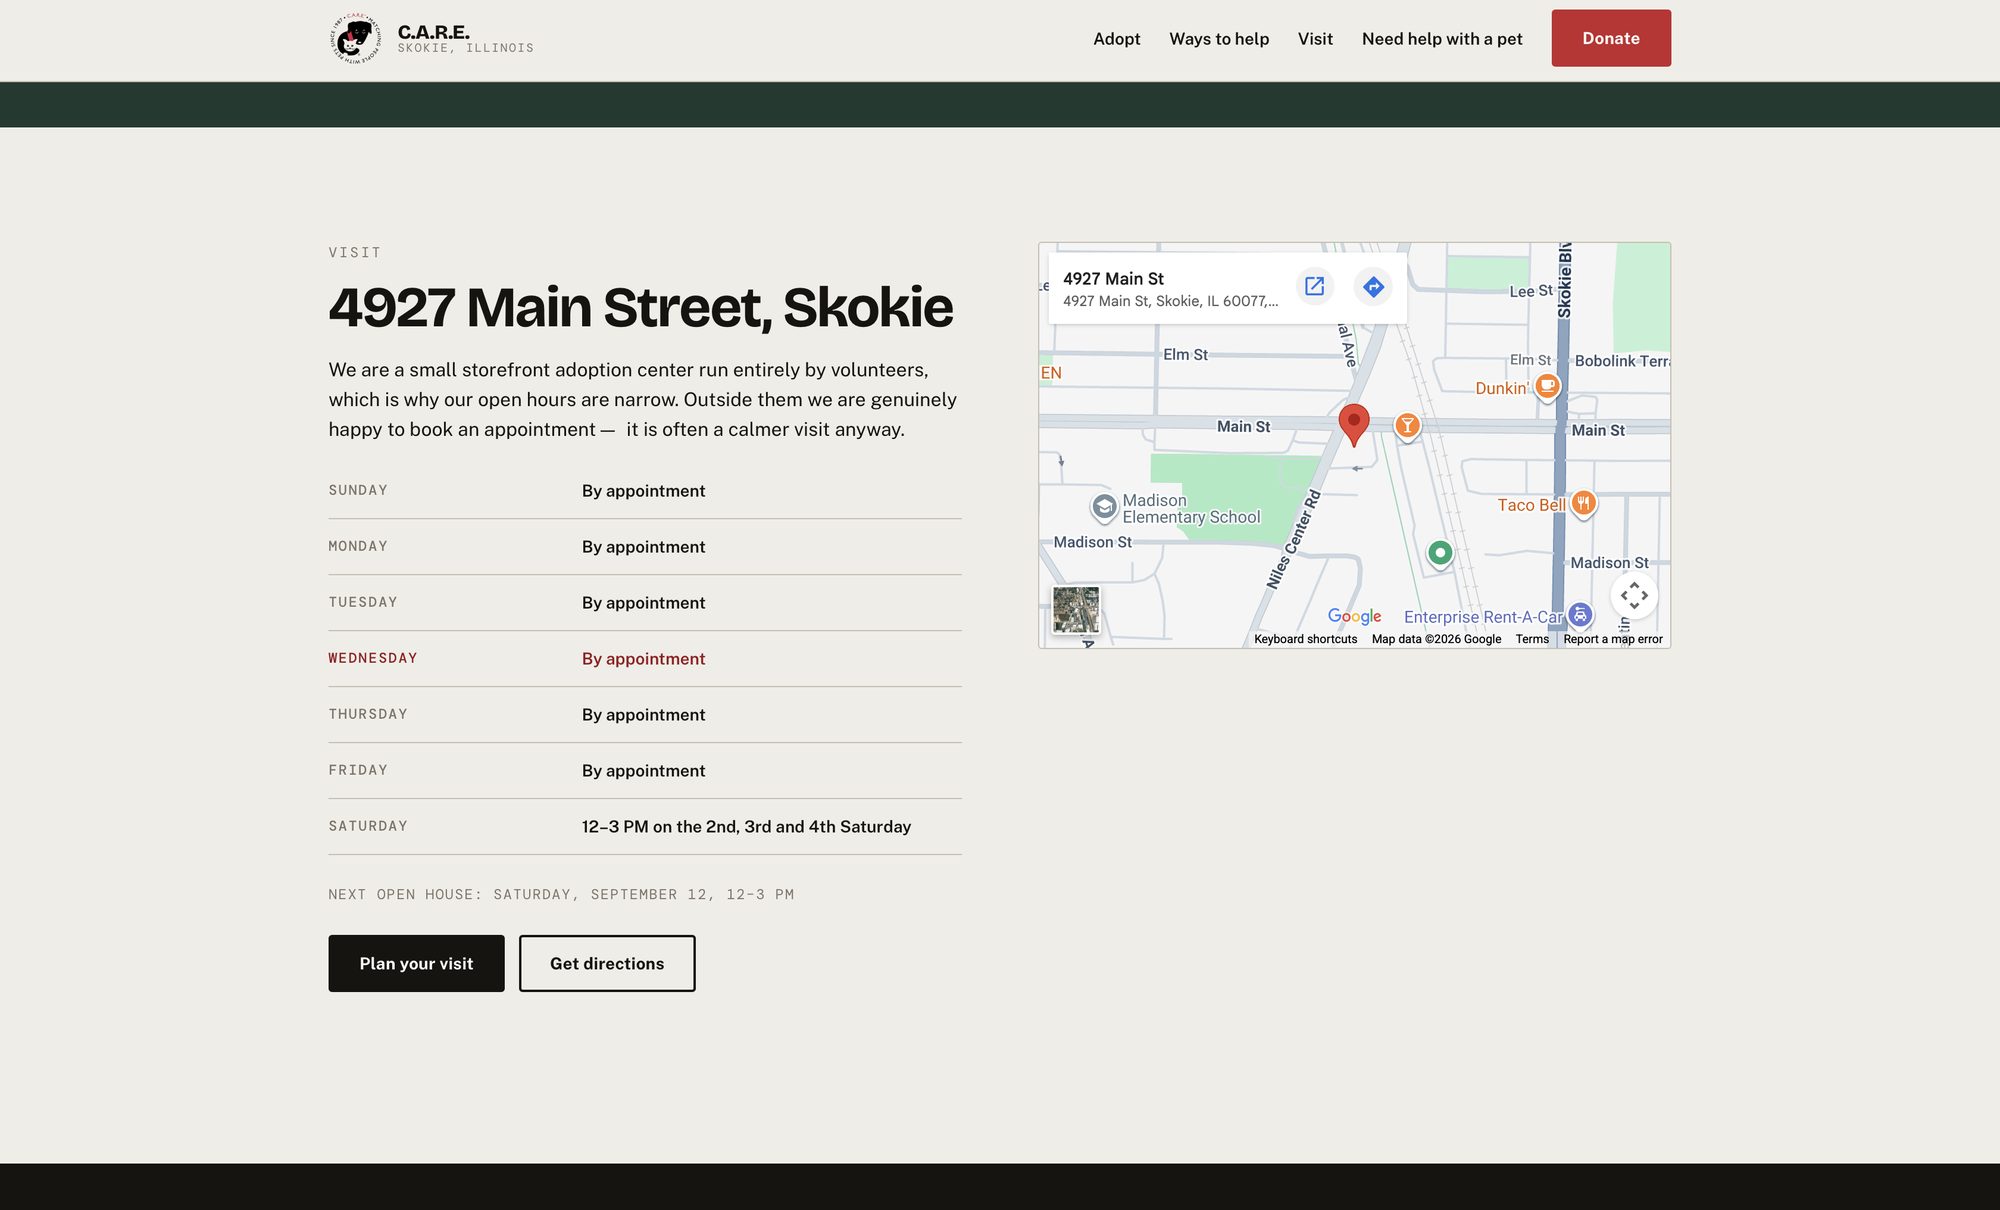The image size is (2000, 1210).
Task: Open larger map icon in address card
Action: click(x=1314, y=287)
